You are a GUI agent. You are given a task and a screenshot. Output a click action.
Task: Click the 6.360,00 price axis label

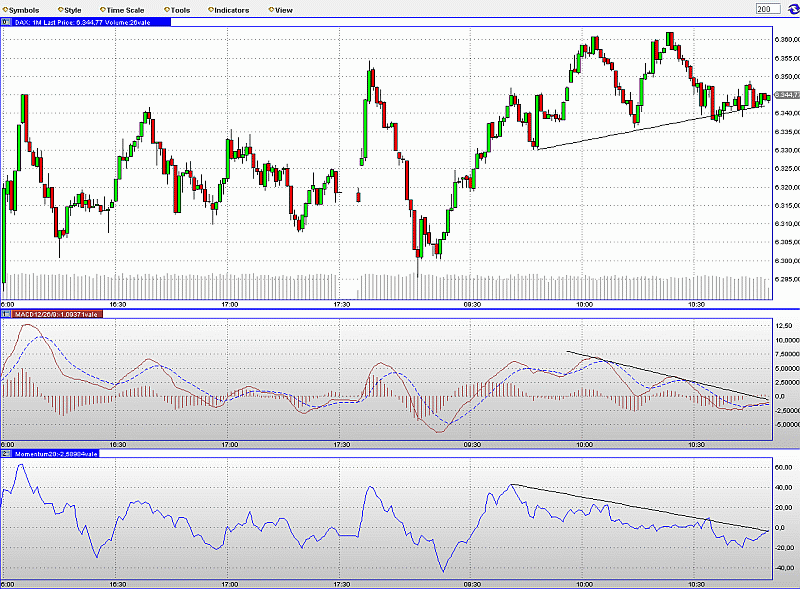786,39
